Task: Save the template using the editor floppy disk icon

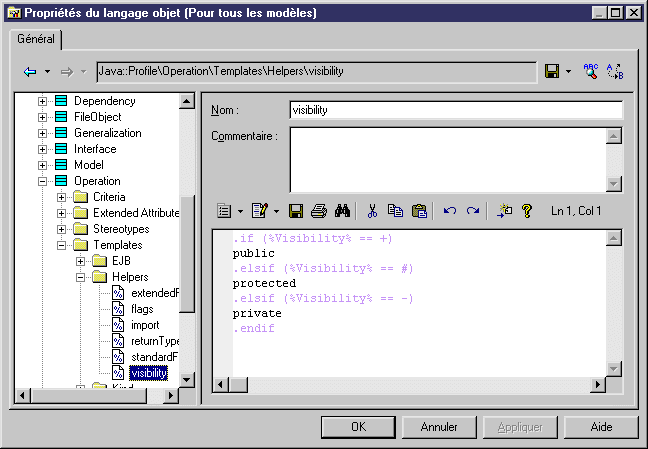Action: 295,211
